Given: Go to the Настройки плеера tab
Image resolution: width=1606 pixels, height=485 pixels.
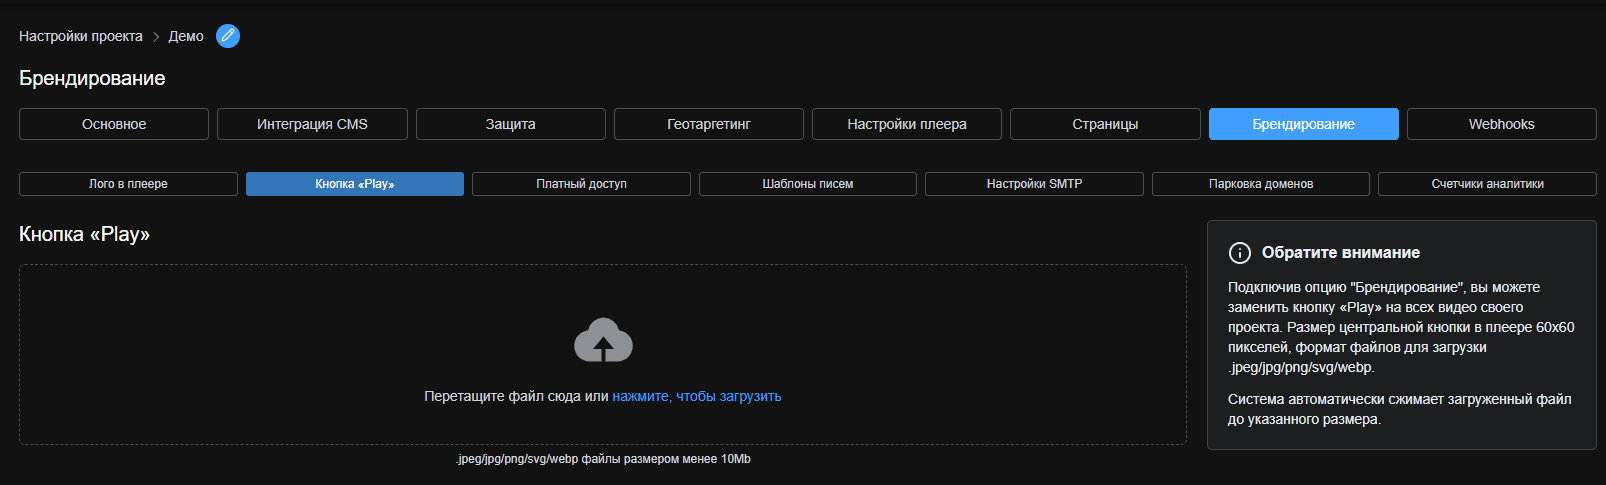Looking at the screenshot, I should point(907,124).
